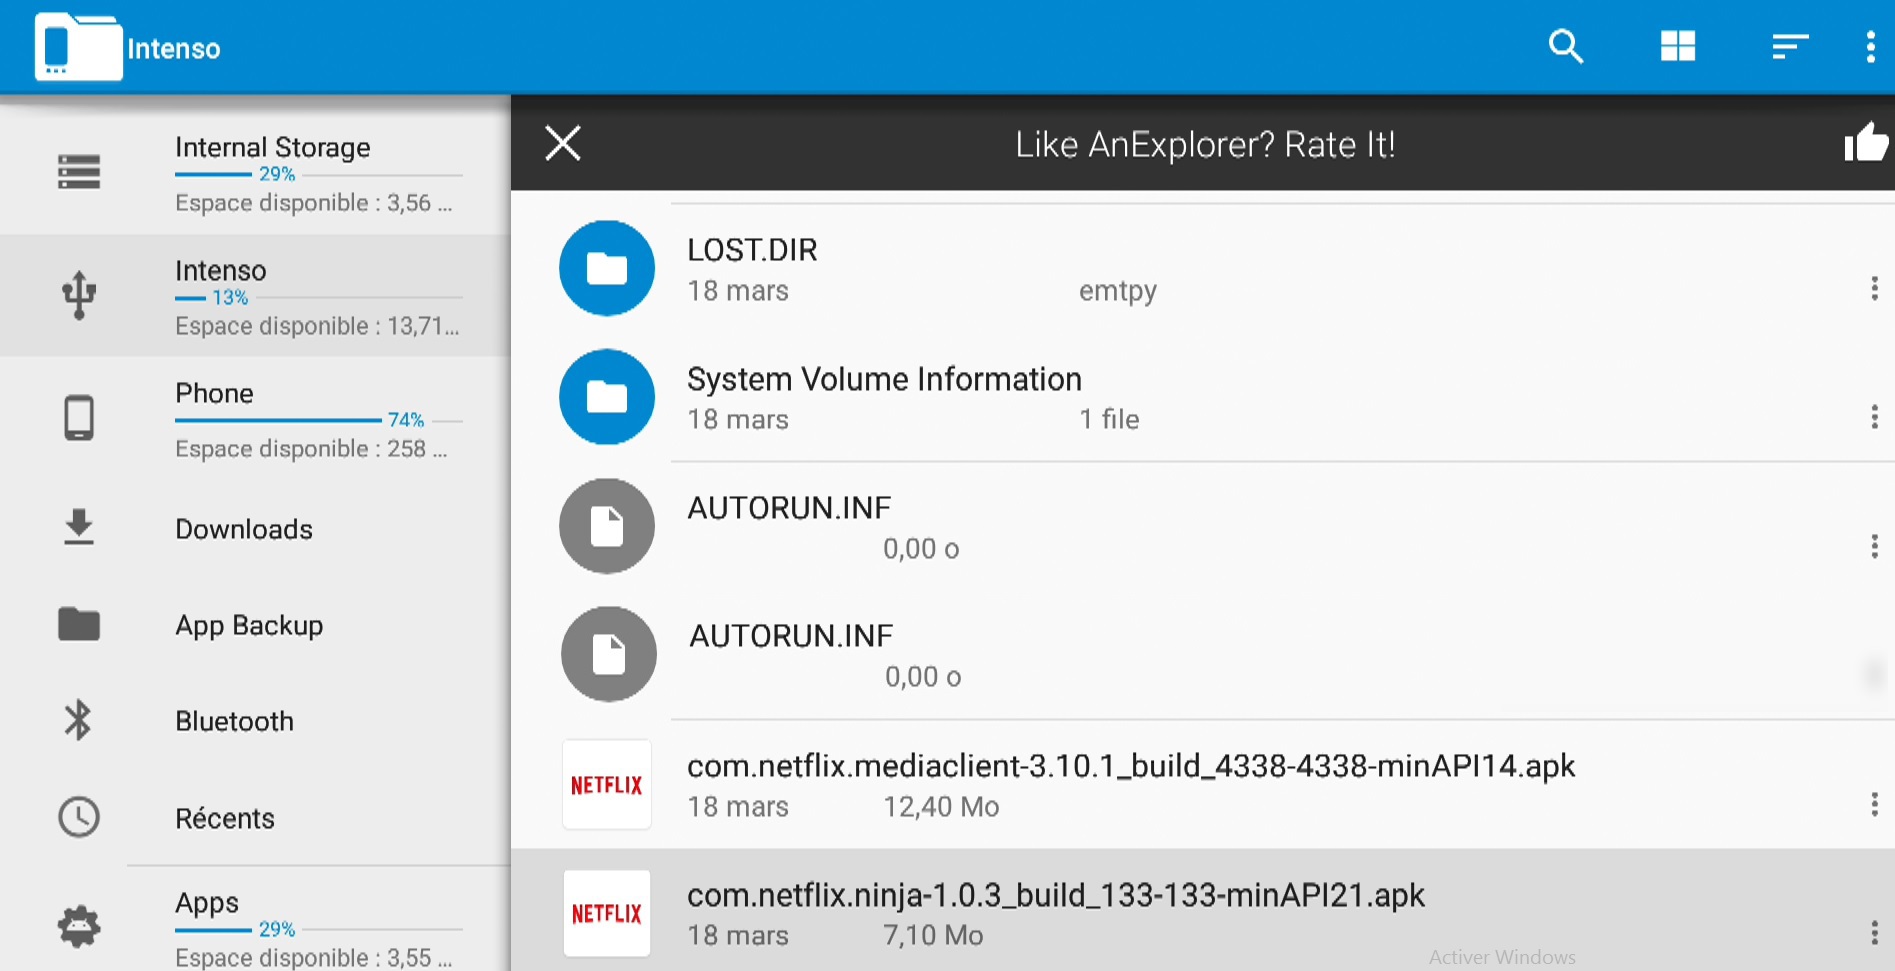Dismiss the Rate It banner
This screenshot has height=971, width=1895.
click(563, 143)
